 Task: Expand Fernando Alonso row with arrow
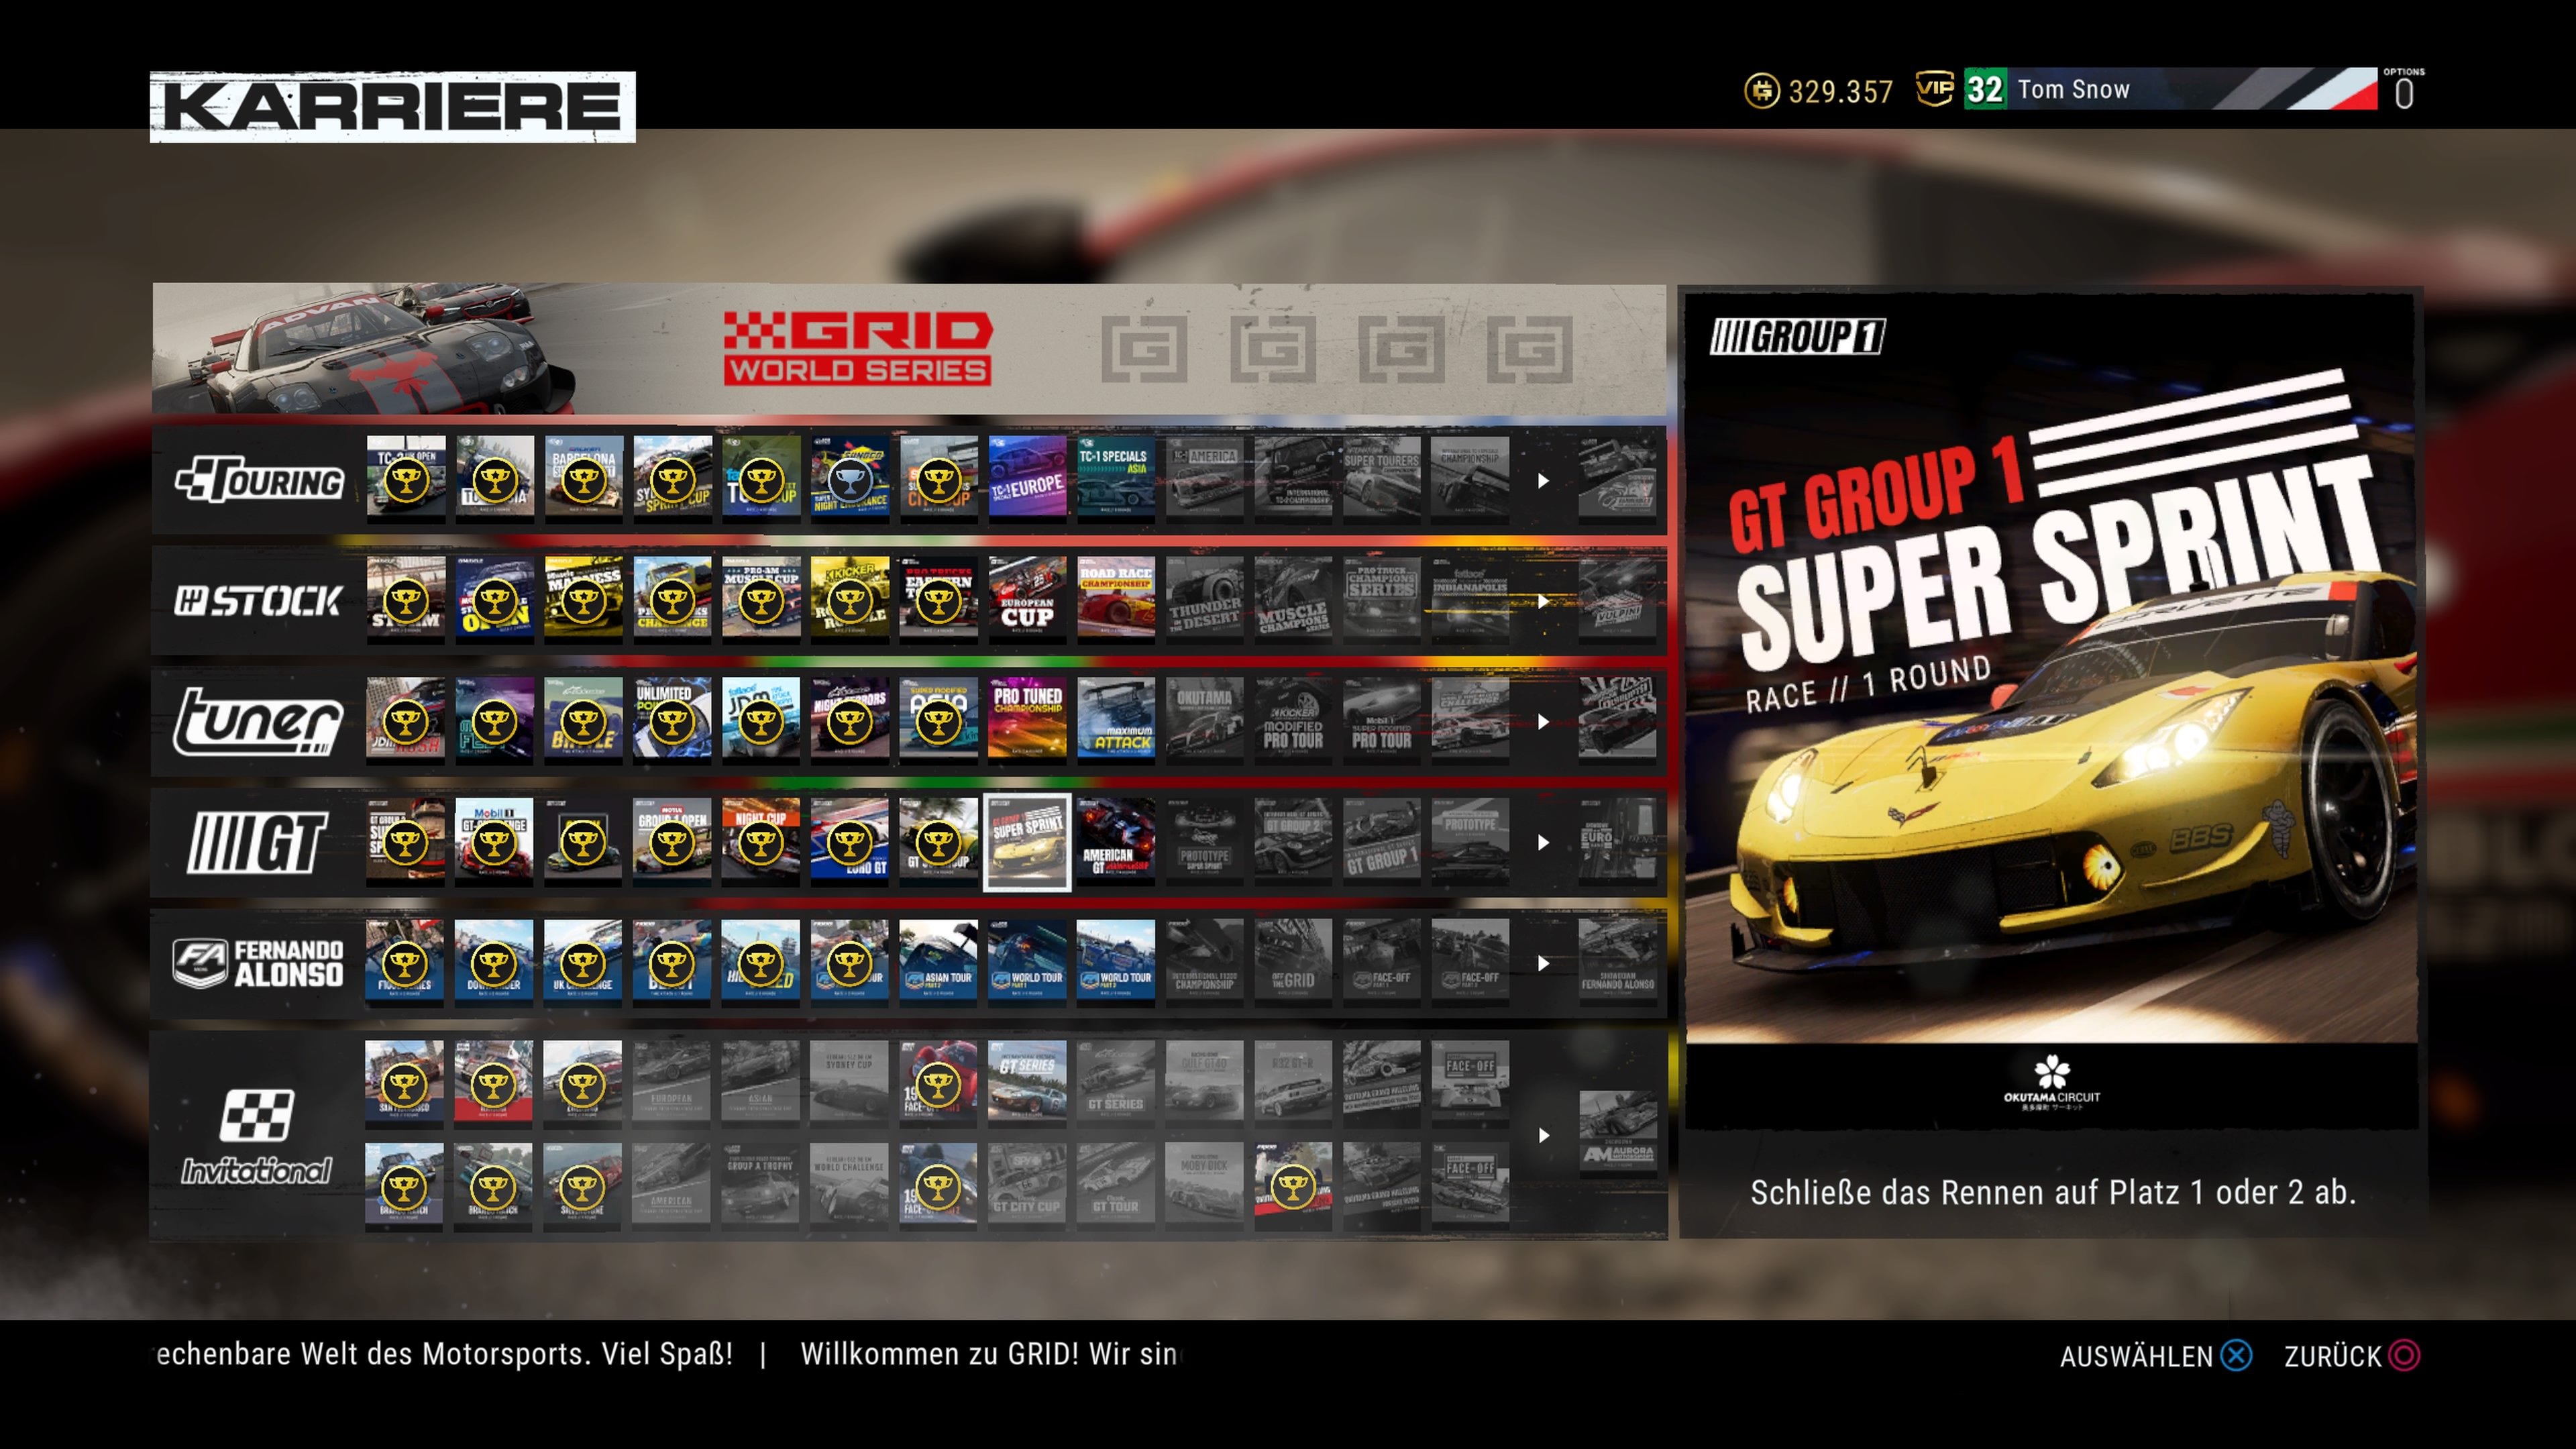coord(1543,963)
